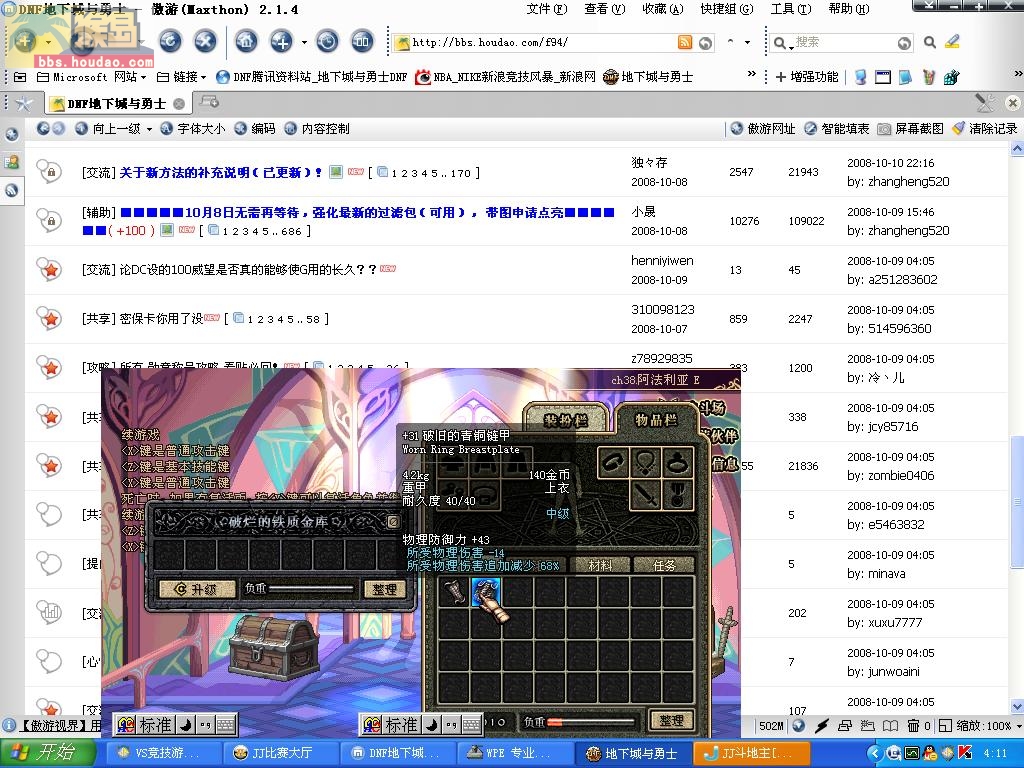Open the 收藏(A) menu
Image resolution: width=1024 pixels, height=768 pixels.
[663, 9]
